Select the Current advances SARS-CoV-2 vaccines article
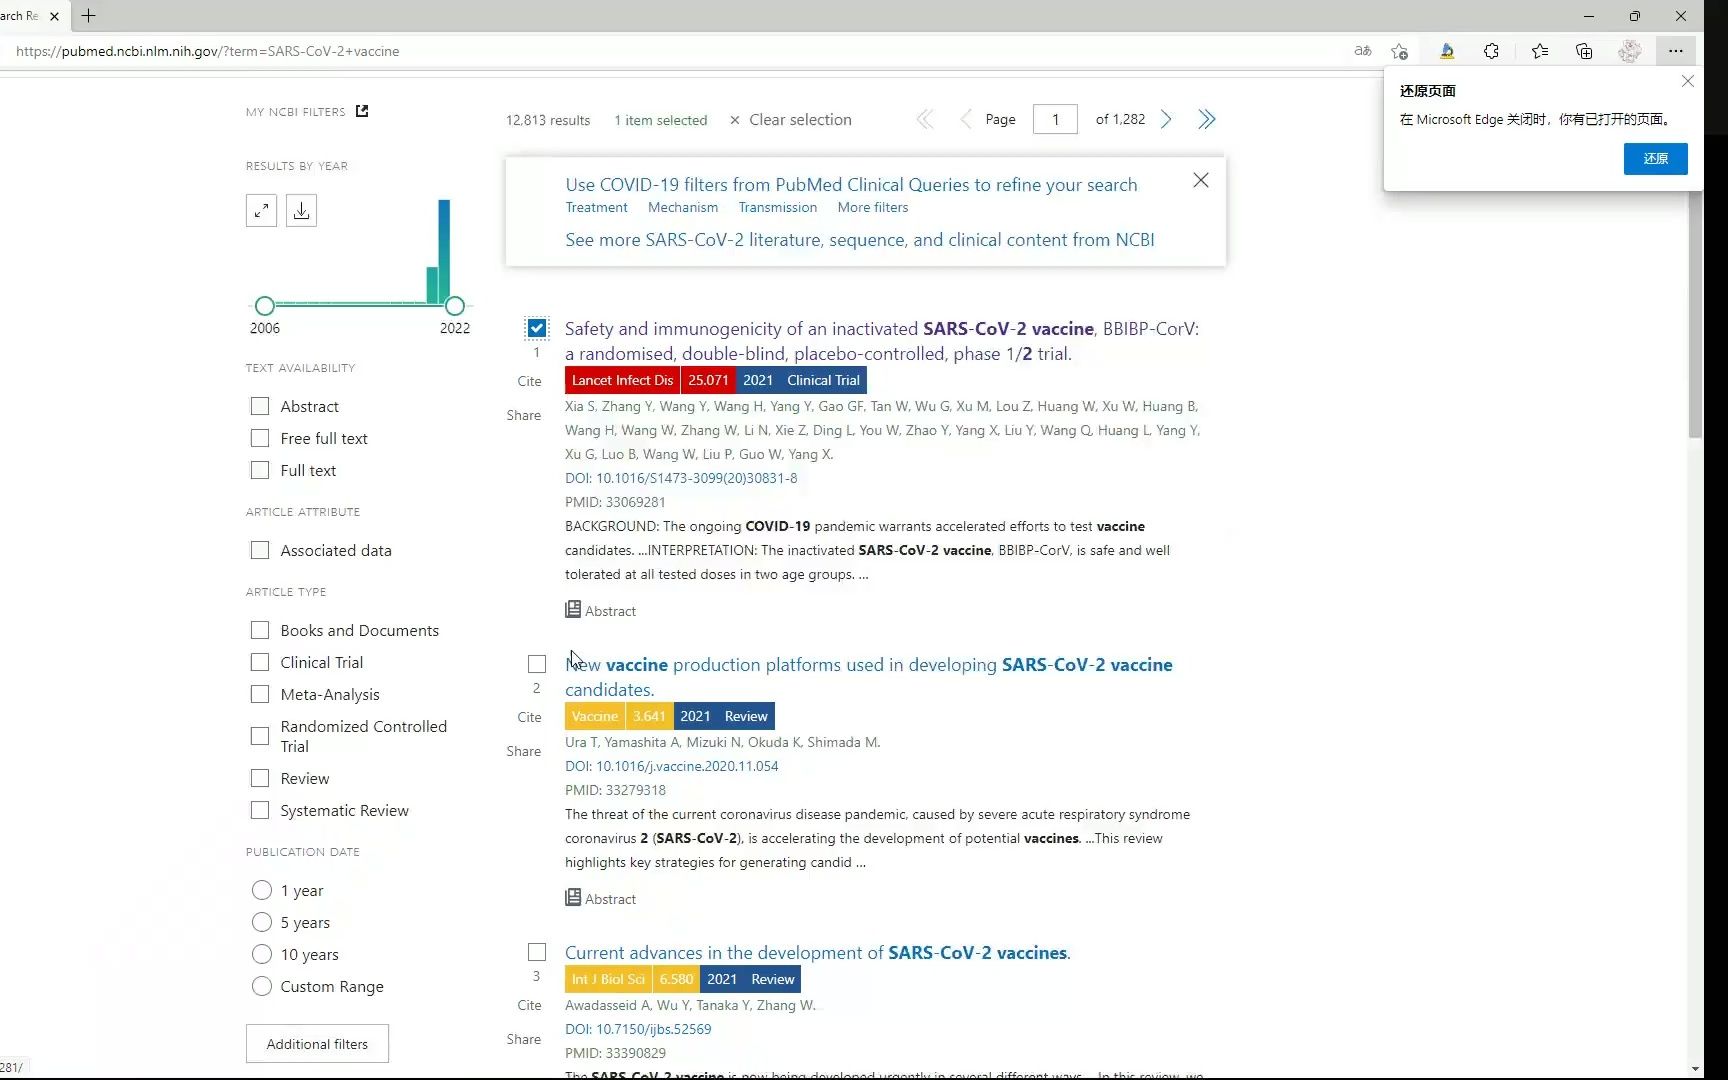The width and height of the screenshot is (1728, 1080). 537,952
